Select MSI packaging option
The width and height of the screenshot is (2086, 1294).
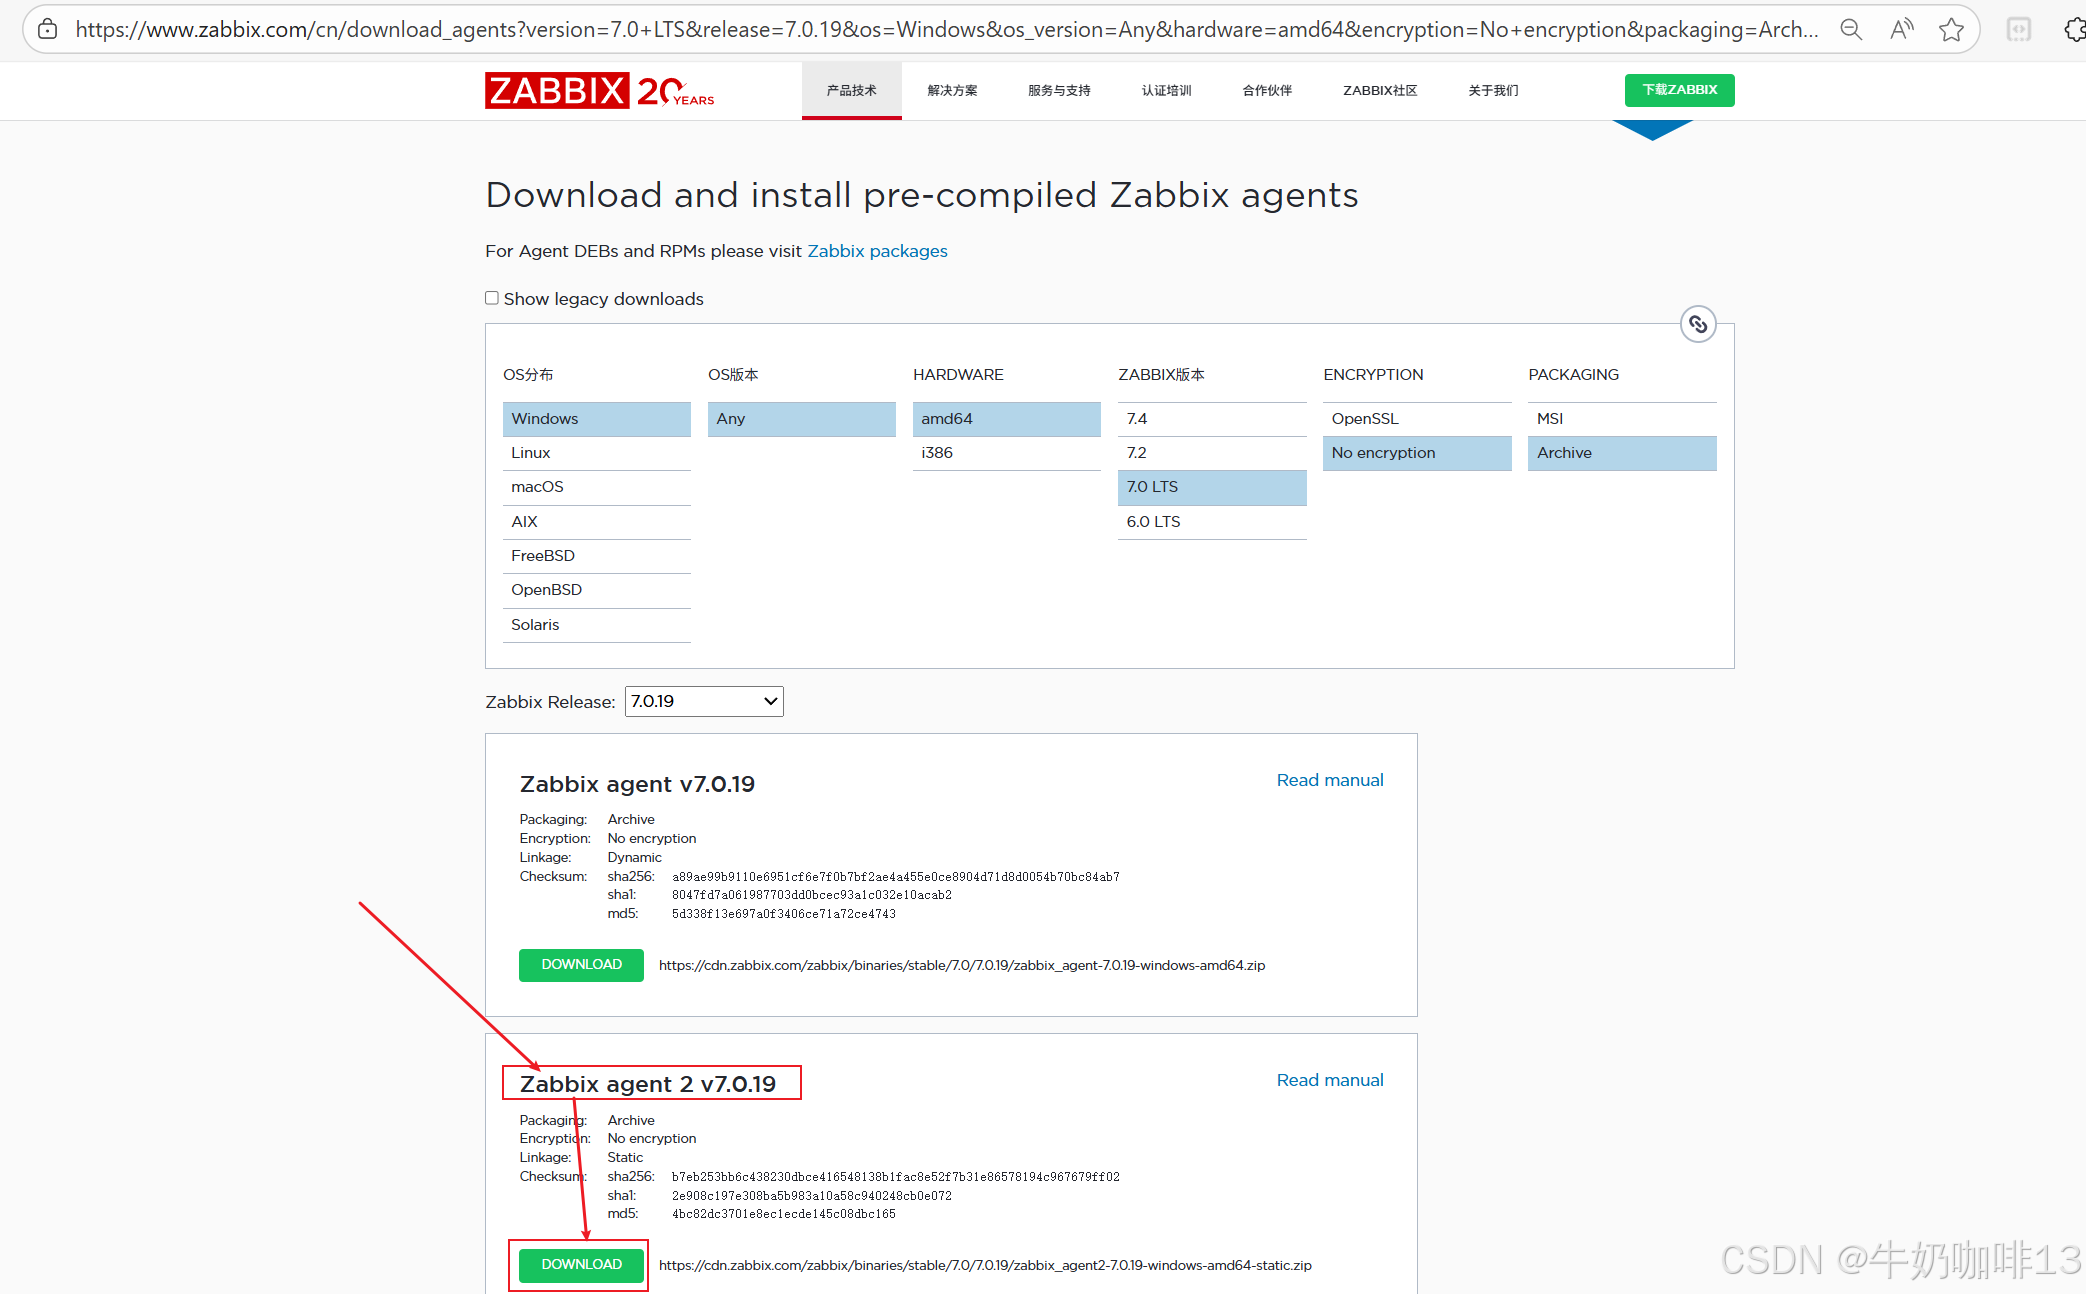tap(1621, 419)
